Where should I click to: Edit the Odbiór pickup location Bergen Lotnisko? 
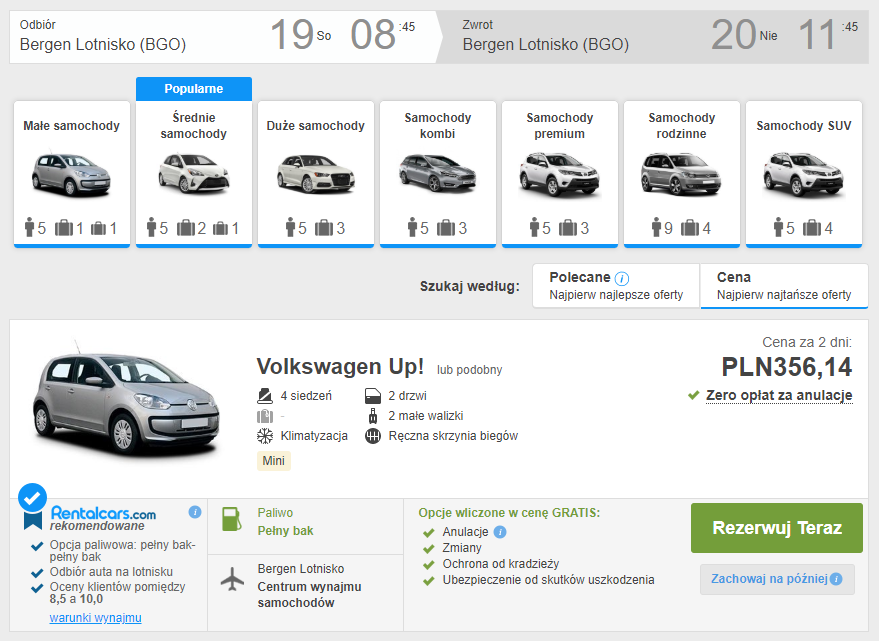tap(103, 44)
